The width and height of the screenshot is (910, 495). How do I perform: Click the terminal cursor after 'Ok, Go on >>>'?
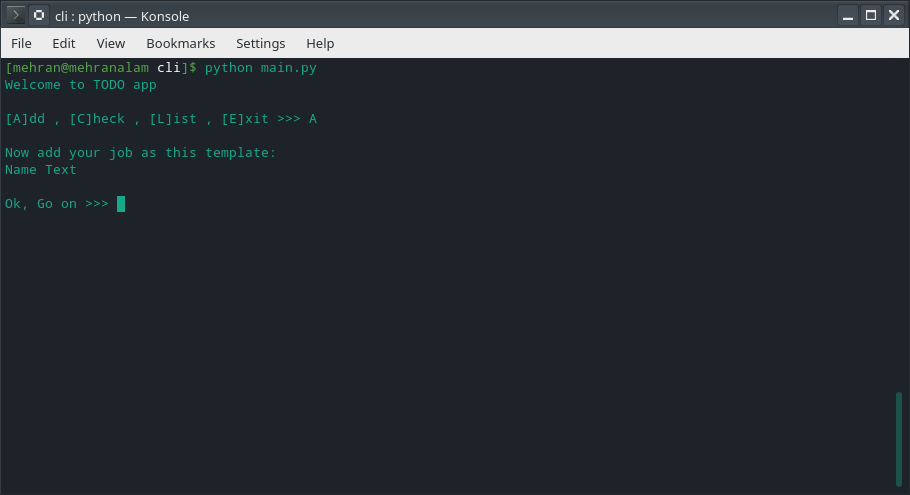121,204
